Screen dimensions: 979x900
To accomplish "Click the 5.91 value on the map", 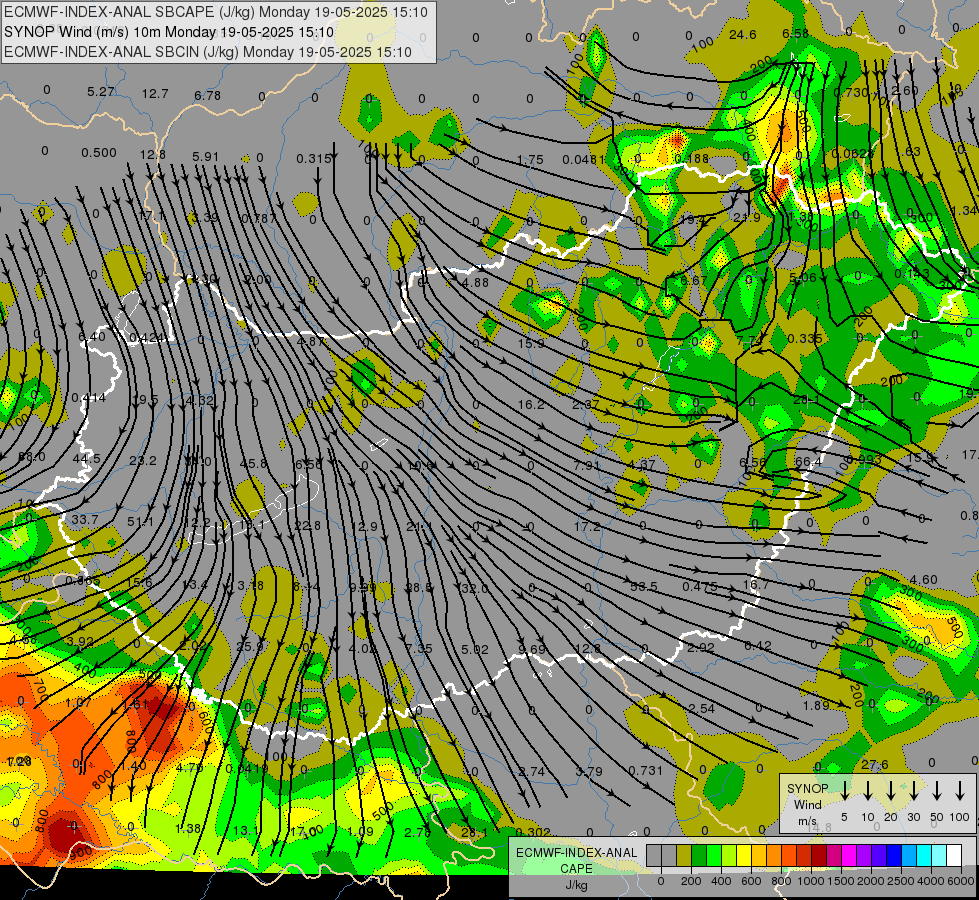I will point(205,157).
